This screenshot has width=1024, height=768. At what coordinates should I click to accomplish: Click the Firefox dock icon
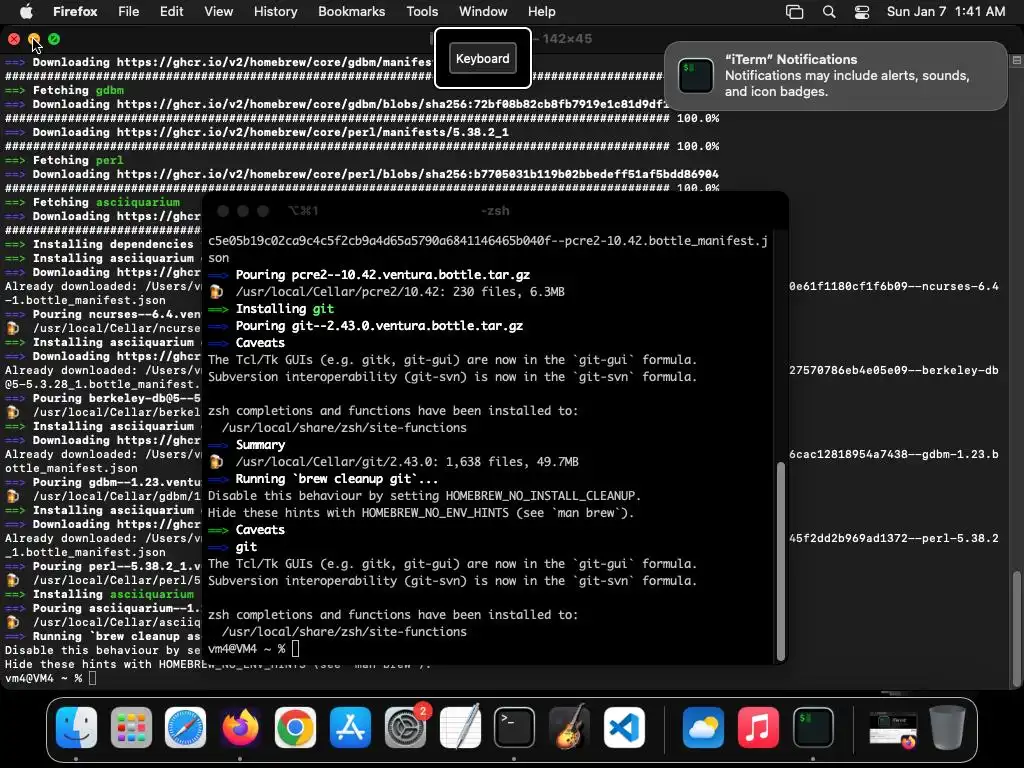pos(240,727)
